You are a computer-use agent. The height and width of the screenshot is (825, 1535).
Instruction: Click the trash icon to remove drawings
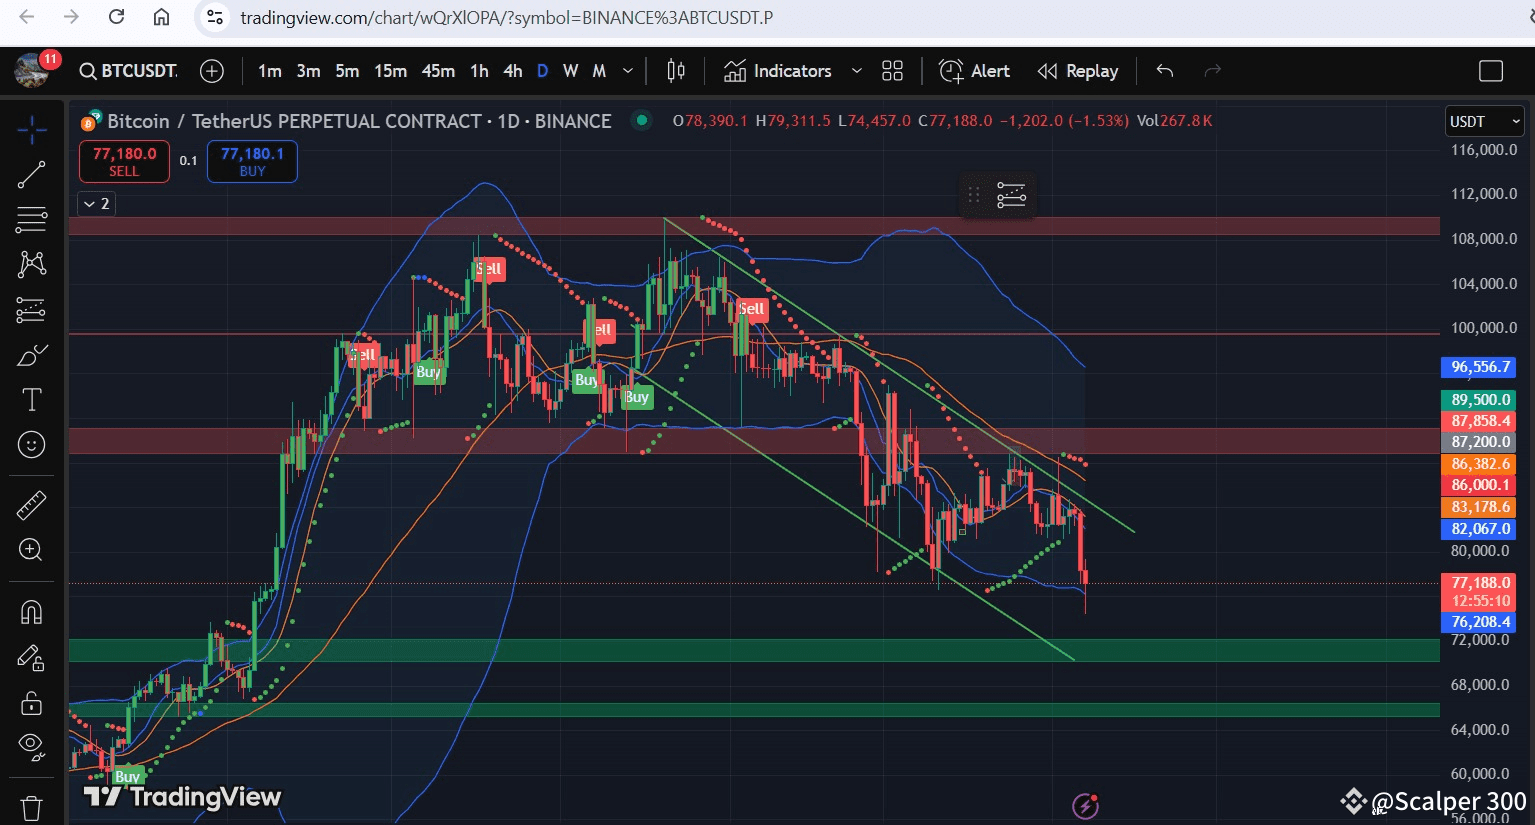click(x=31, y=807)
